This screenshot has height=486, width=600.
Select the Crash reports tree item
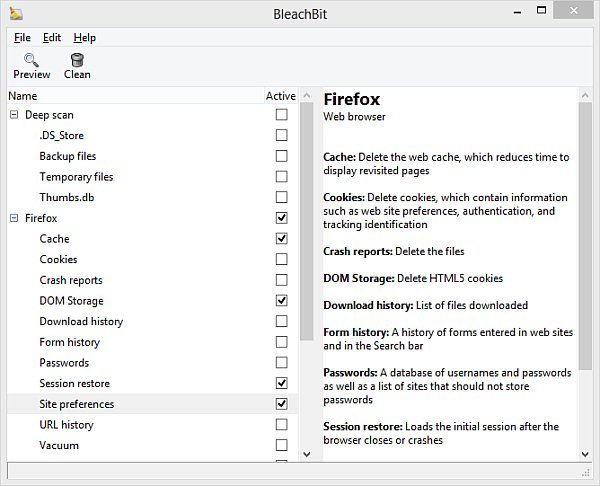[x=71, y=280]
